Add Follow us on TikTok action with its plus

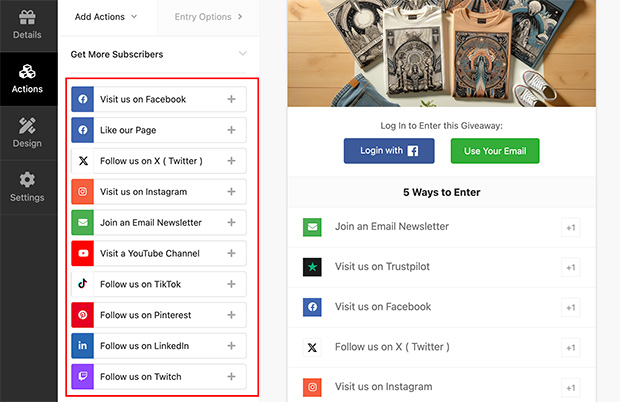coord(231,284)
